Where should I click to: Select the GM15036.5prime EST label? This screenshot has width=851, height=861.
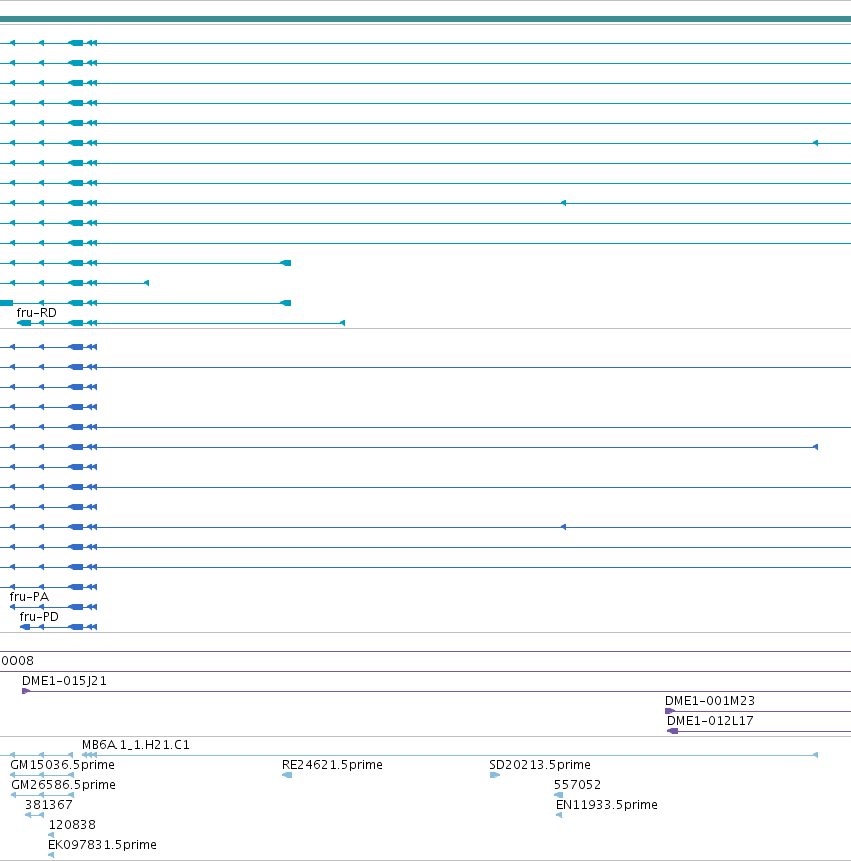(63, 765)
